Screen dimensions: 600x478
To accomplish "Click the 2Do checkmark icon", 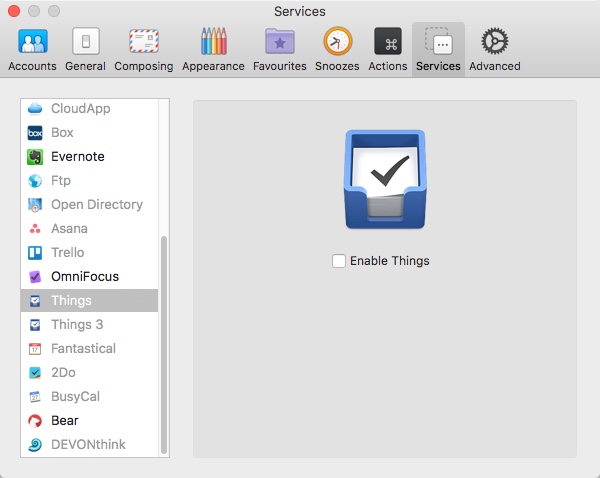I will click(35, 373).
